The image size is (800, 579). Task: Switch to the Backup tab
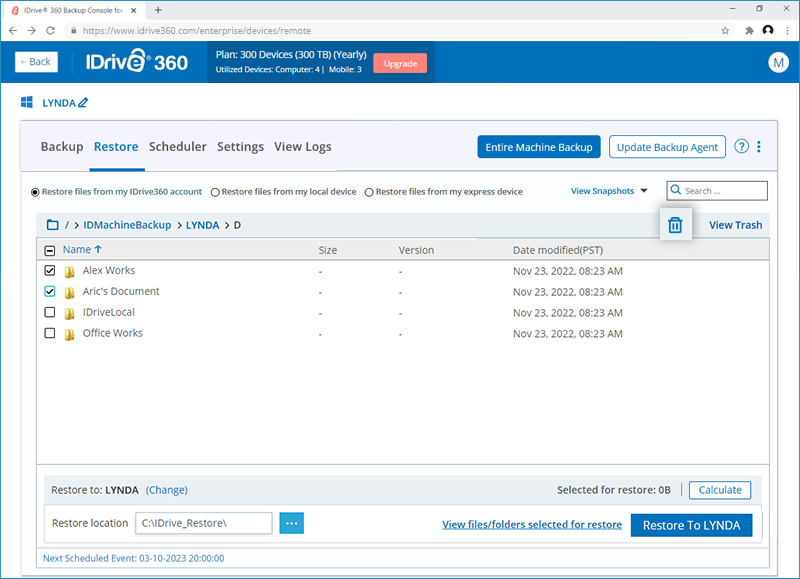(62, 146)
